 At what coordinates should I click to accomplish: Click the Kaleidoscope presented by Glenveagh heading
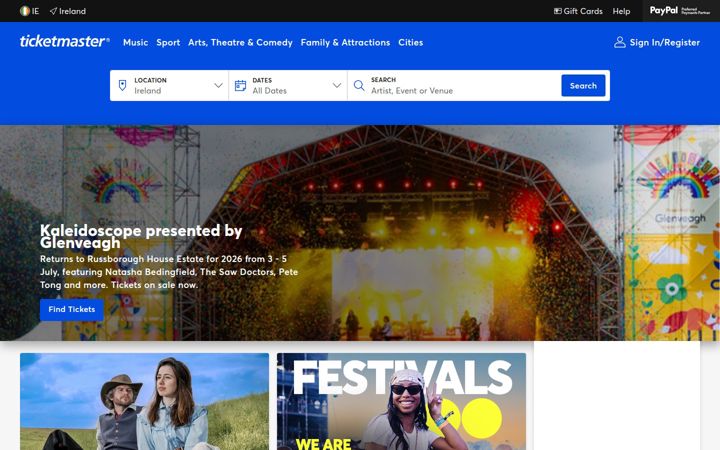coord(141,236)
